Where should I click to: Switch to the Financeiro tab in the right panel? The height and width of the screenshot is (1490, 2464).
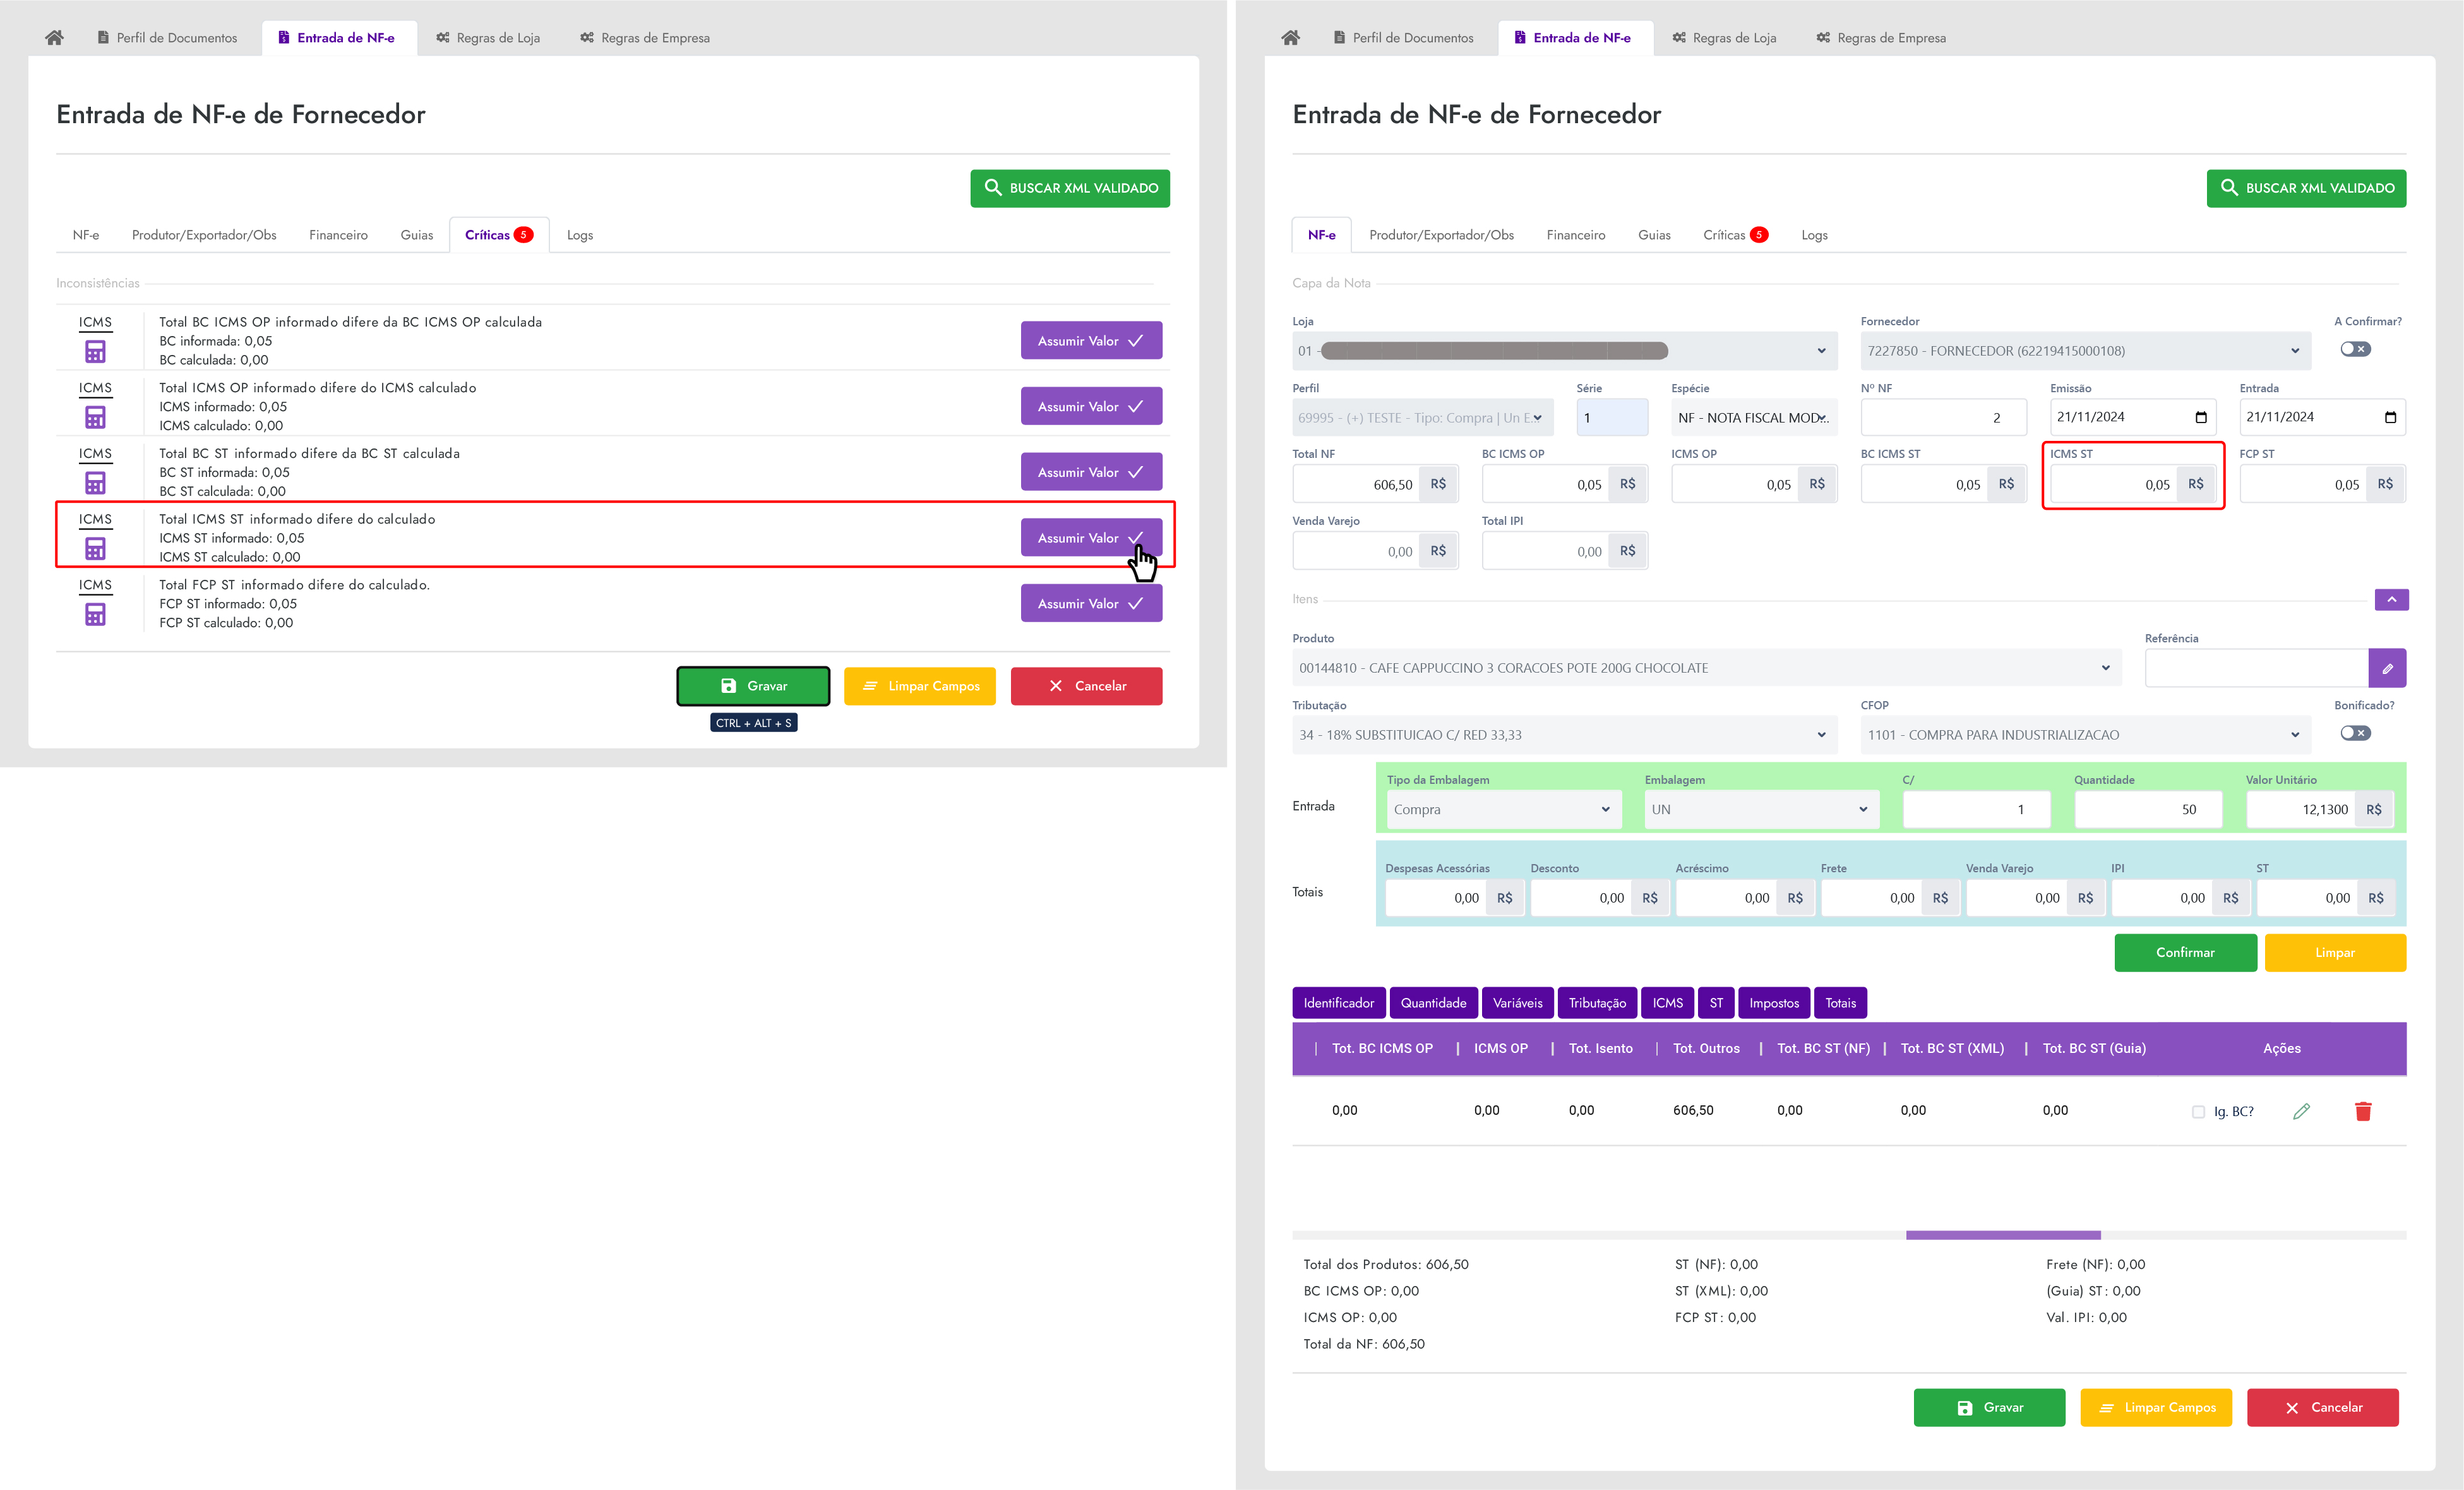(1575, 235)
